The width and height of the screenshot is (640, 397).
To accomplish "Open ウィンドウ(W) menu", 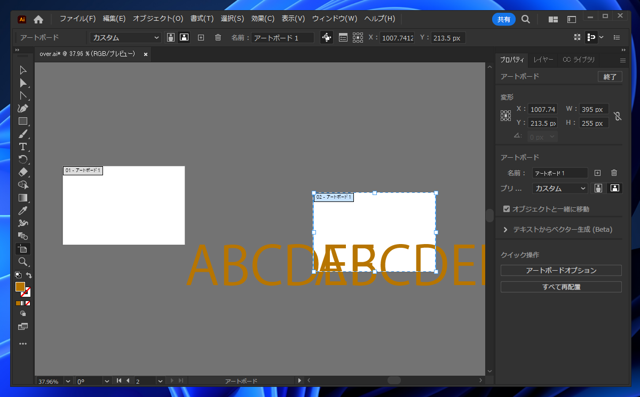I will click(x=335, y=19).
